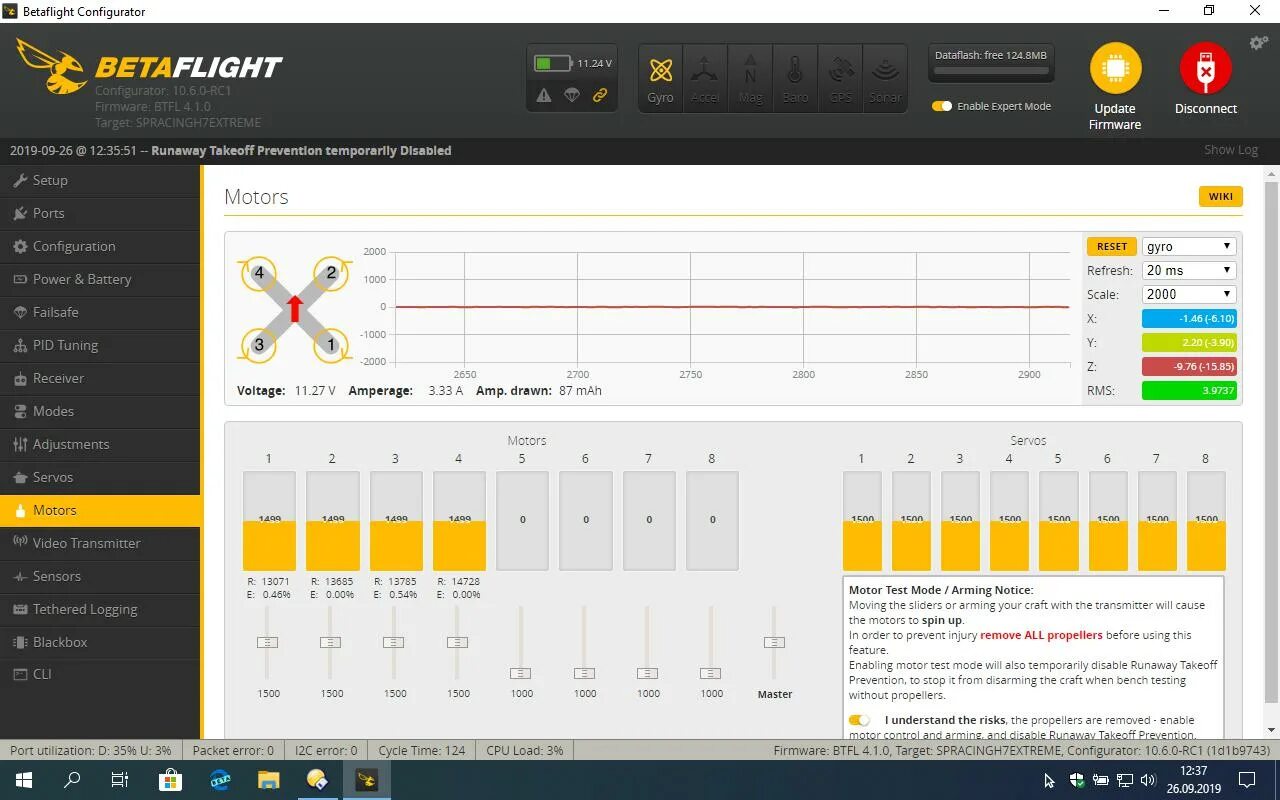Open Windows search from the taskbar

click(x=72, y=780)
